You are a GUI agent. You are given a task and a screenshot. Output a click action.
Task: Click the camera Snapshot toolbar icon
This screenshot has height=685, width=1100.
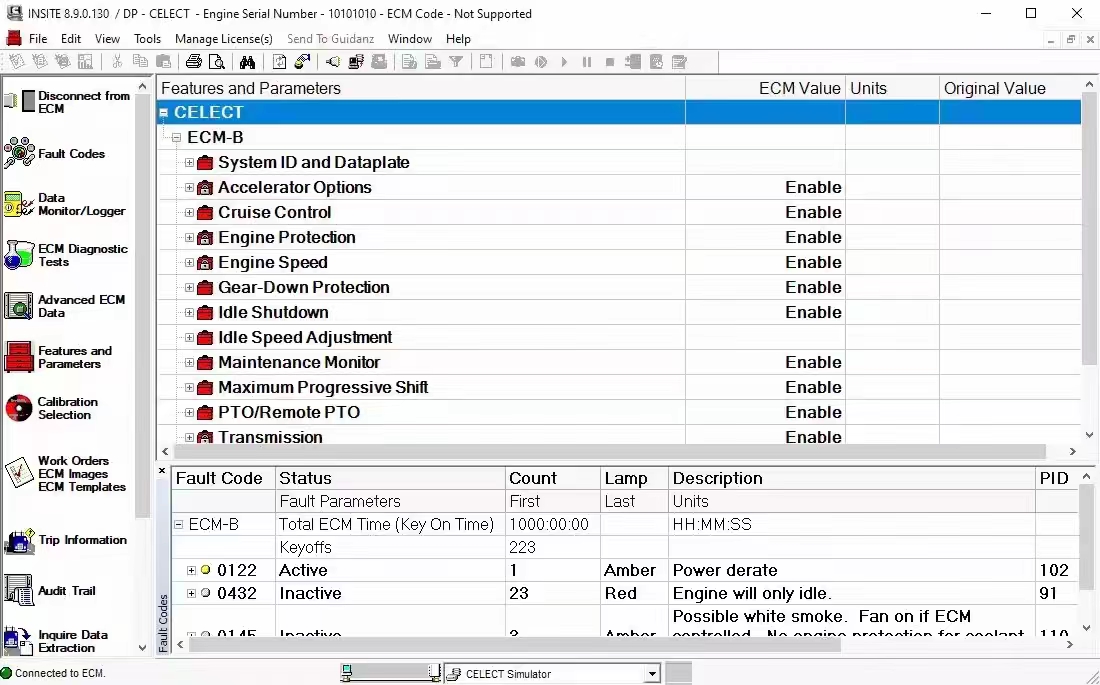pos(518,62)
